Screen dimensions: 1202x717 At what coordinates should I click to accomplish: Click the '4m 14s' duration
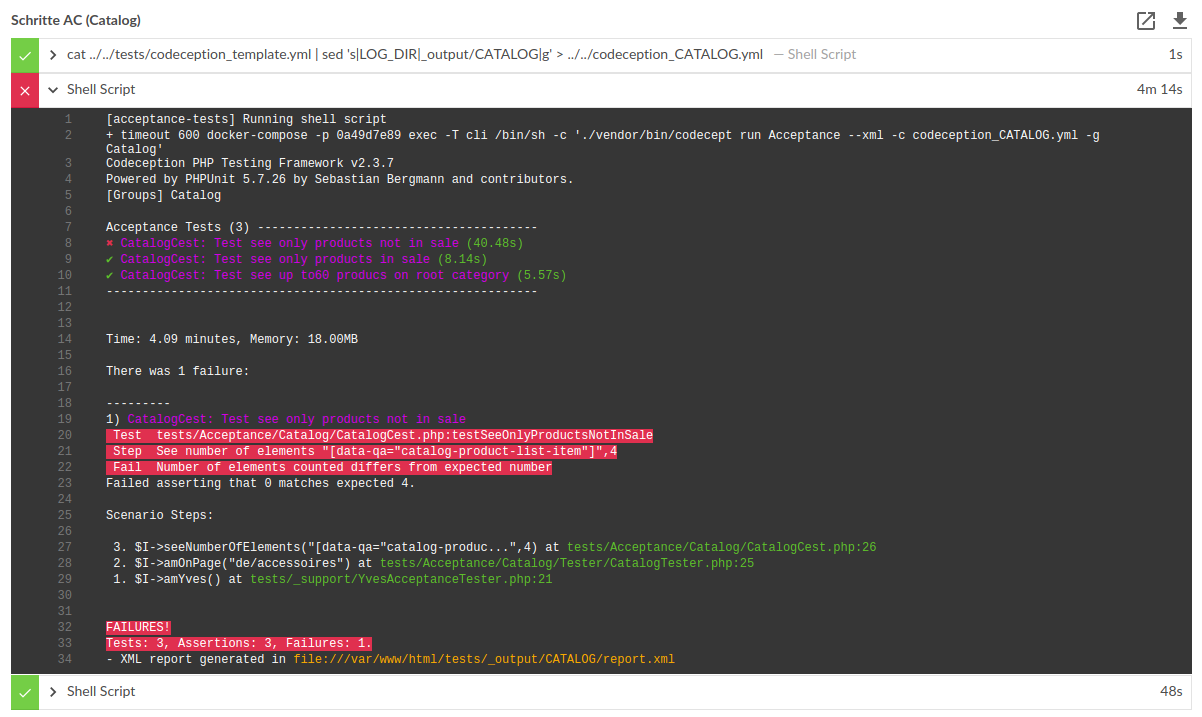click(x=1160, y=90)
